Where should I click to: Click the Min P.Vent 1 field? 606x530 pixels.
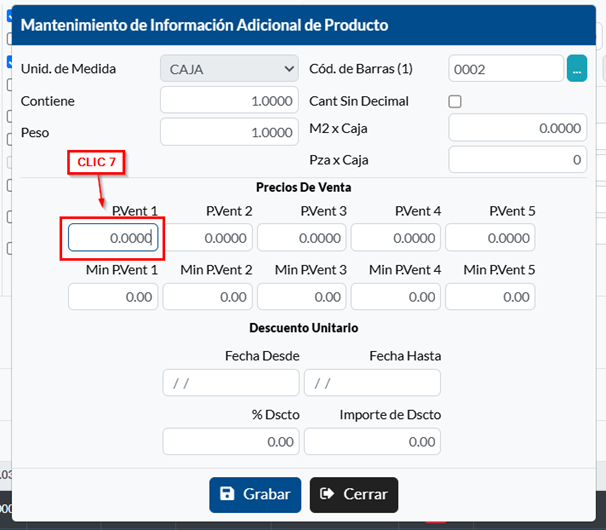[113, 297]
